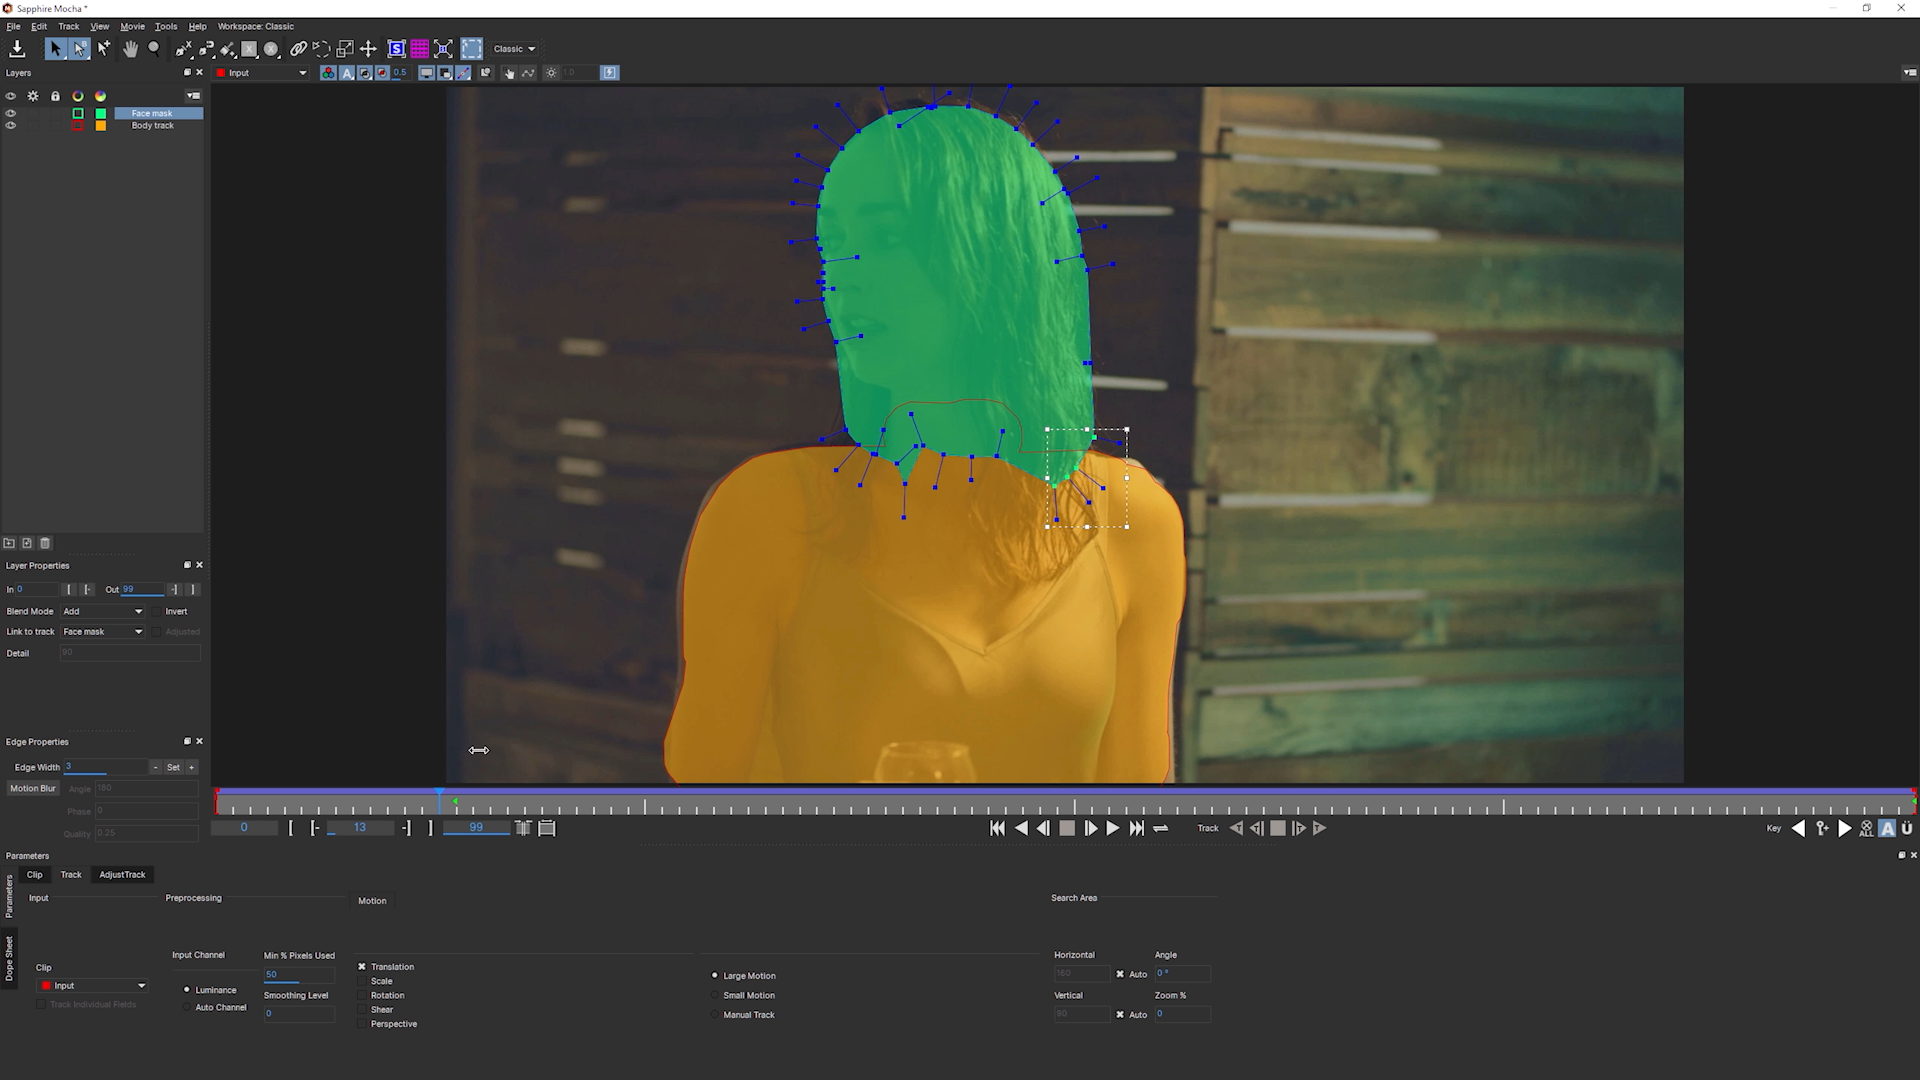This screenshot has width=1920, height=1080.
Task: Expand the Link to track dropdown
Action: (103, 632)
